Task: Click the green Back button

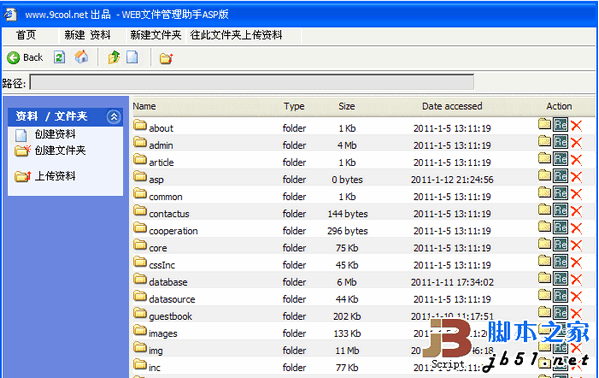Action: (25, 58)
